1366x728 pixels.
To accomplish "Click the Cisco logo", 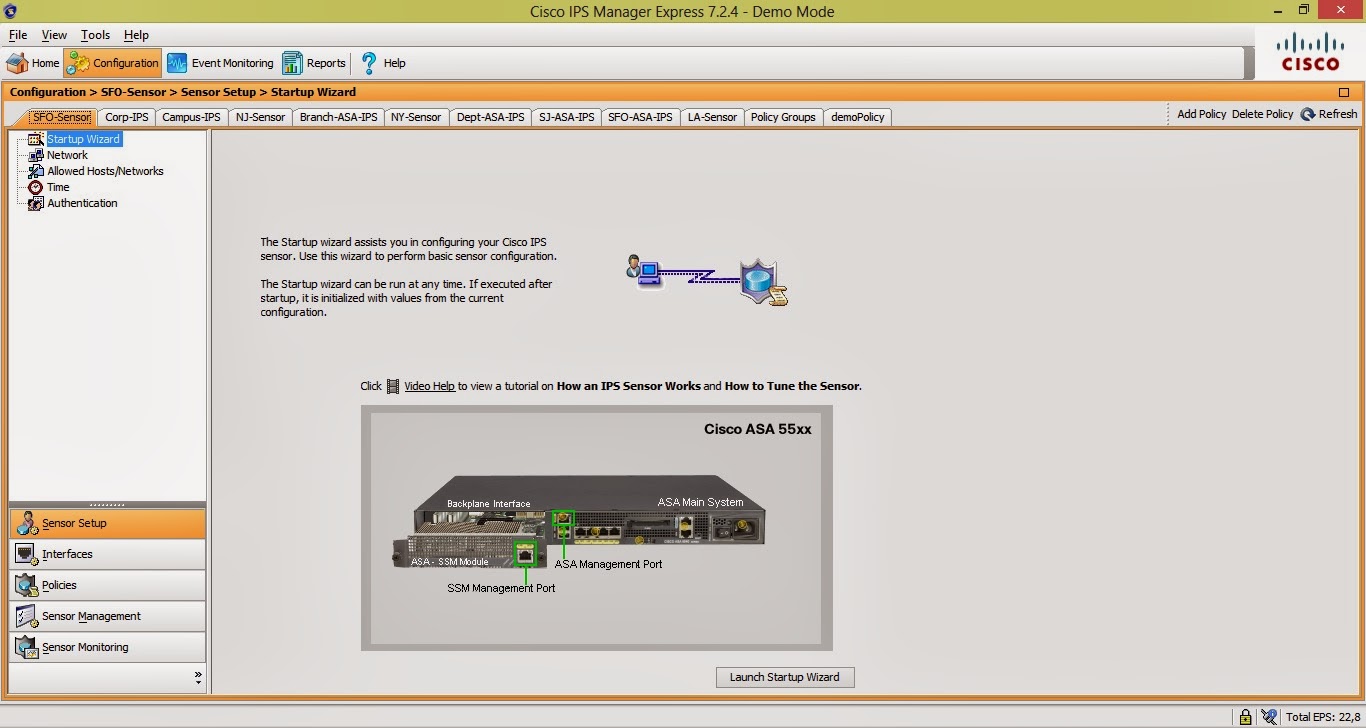I will [1311, 51].
